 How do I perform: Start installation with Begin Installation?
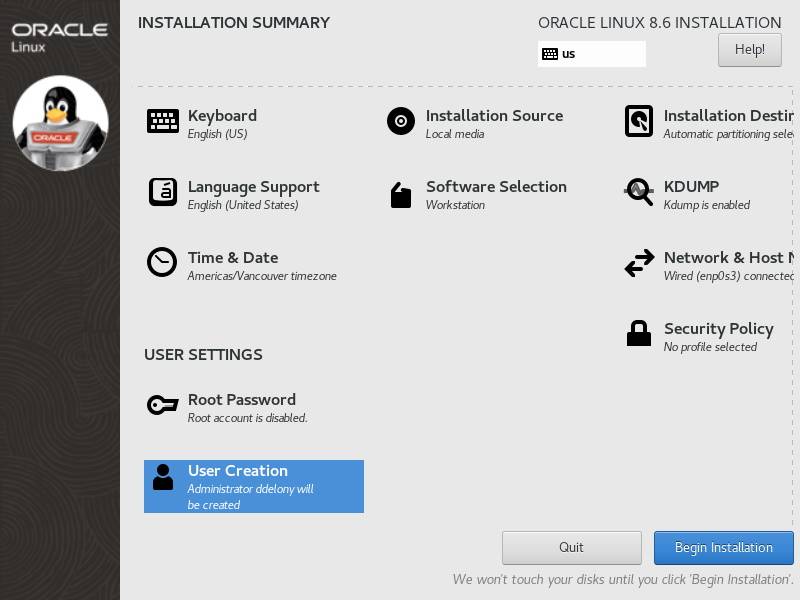pos(722,548)
